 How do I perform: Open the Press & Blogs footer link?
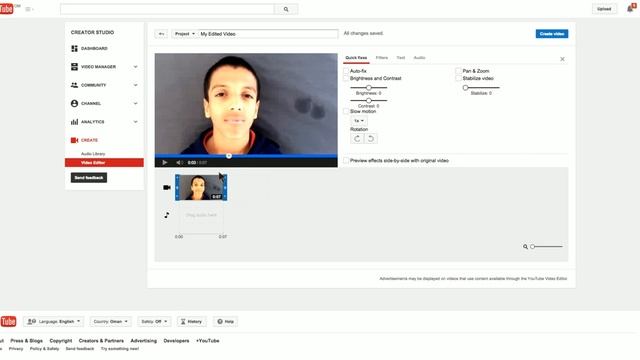point(27,341)
